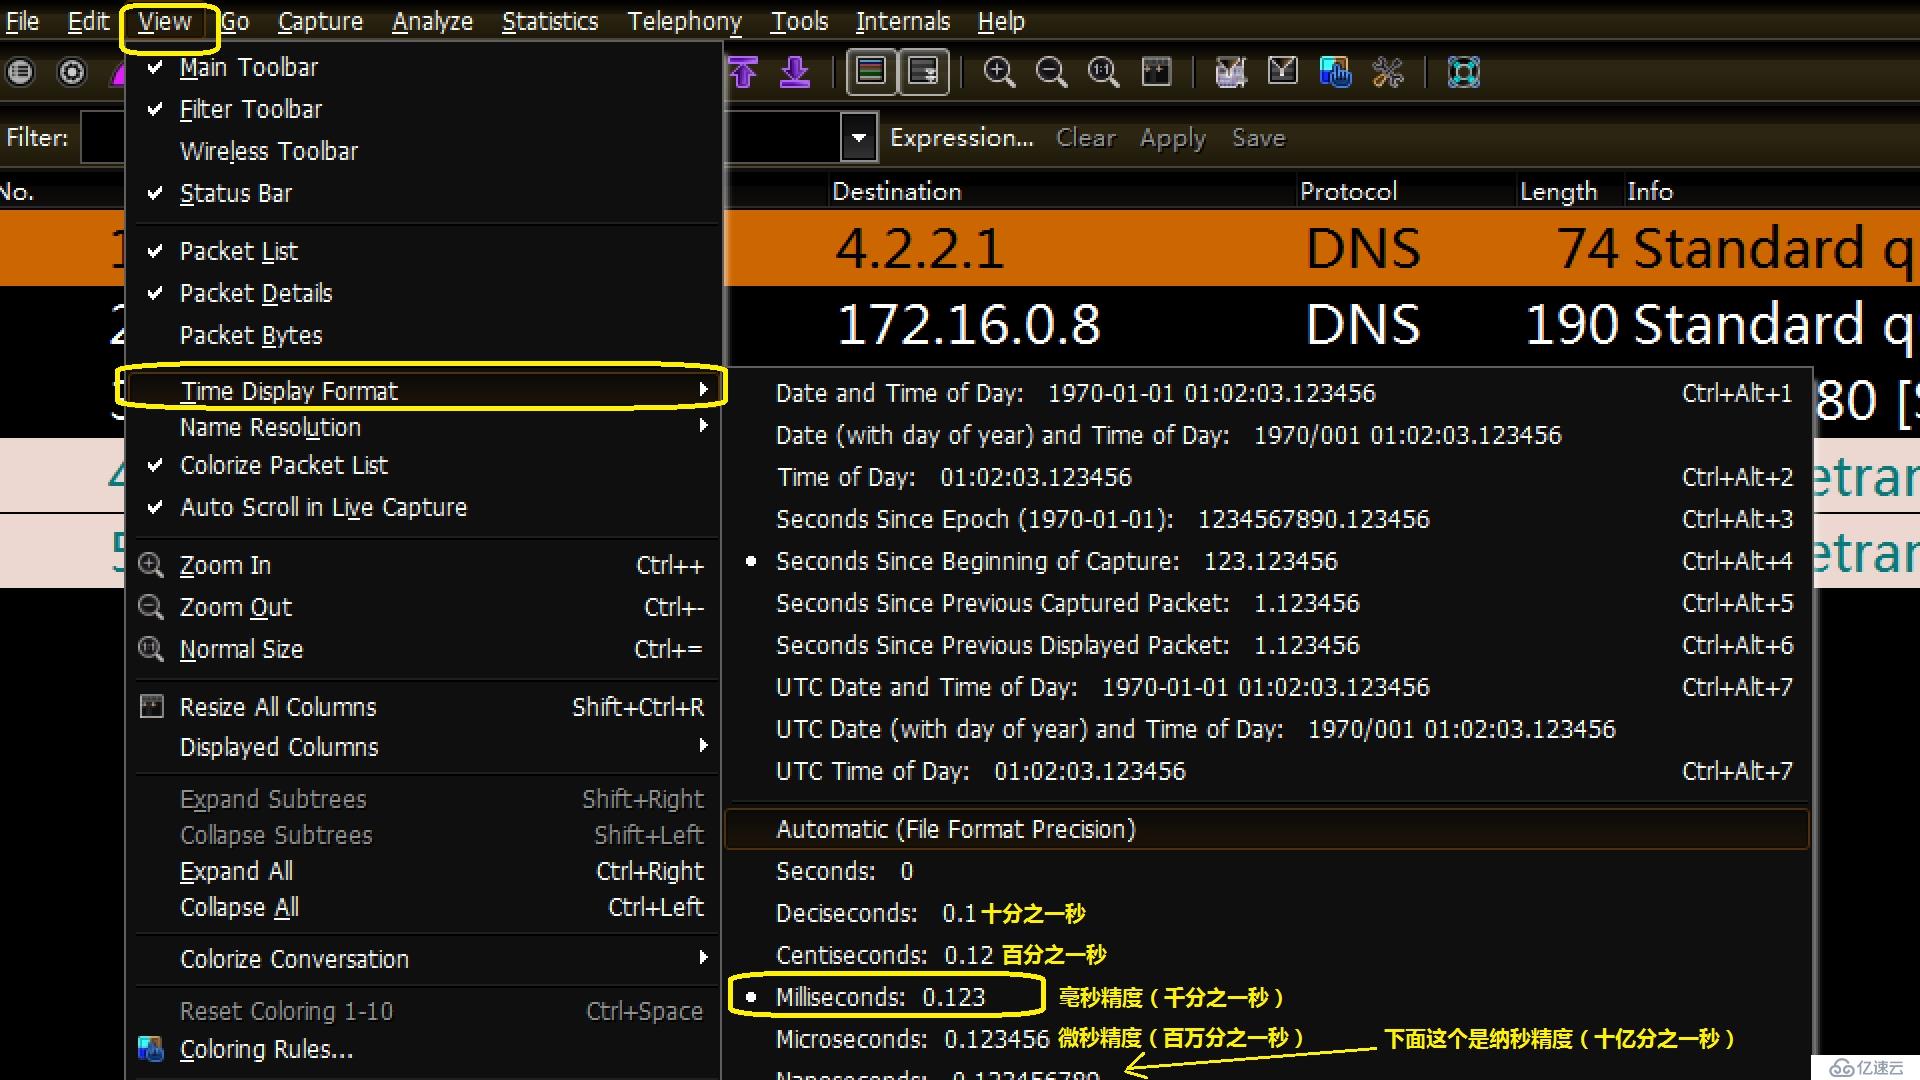Choose Expand All in View menu
This screenshot has width=1920, height=1080.
pyautogui.click(x=422, y=872)
